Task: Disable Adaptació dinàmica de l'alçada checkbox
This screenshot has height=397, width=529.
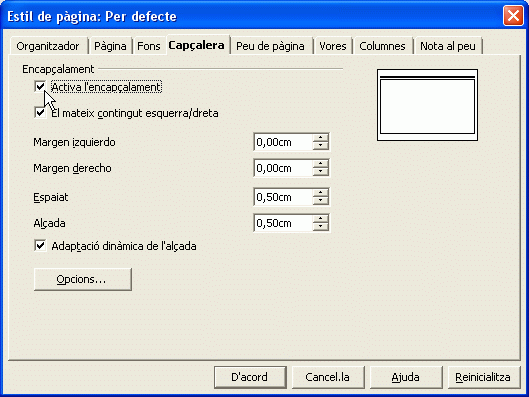Action: click(x=40, y=246)
